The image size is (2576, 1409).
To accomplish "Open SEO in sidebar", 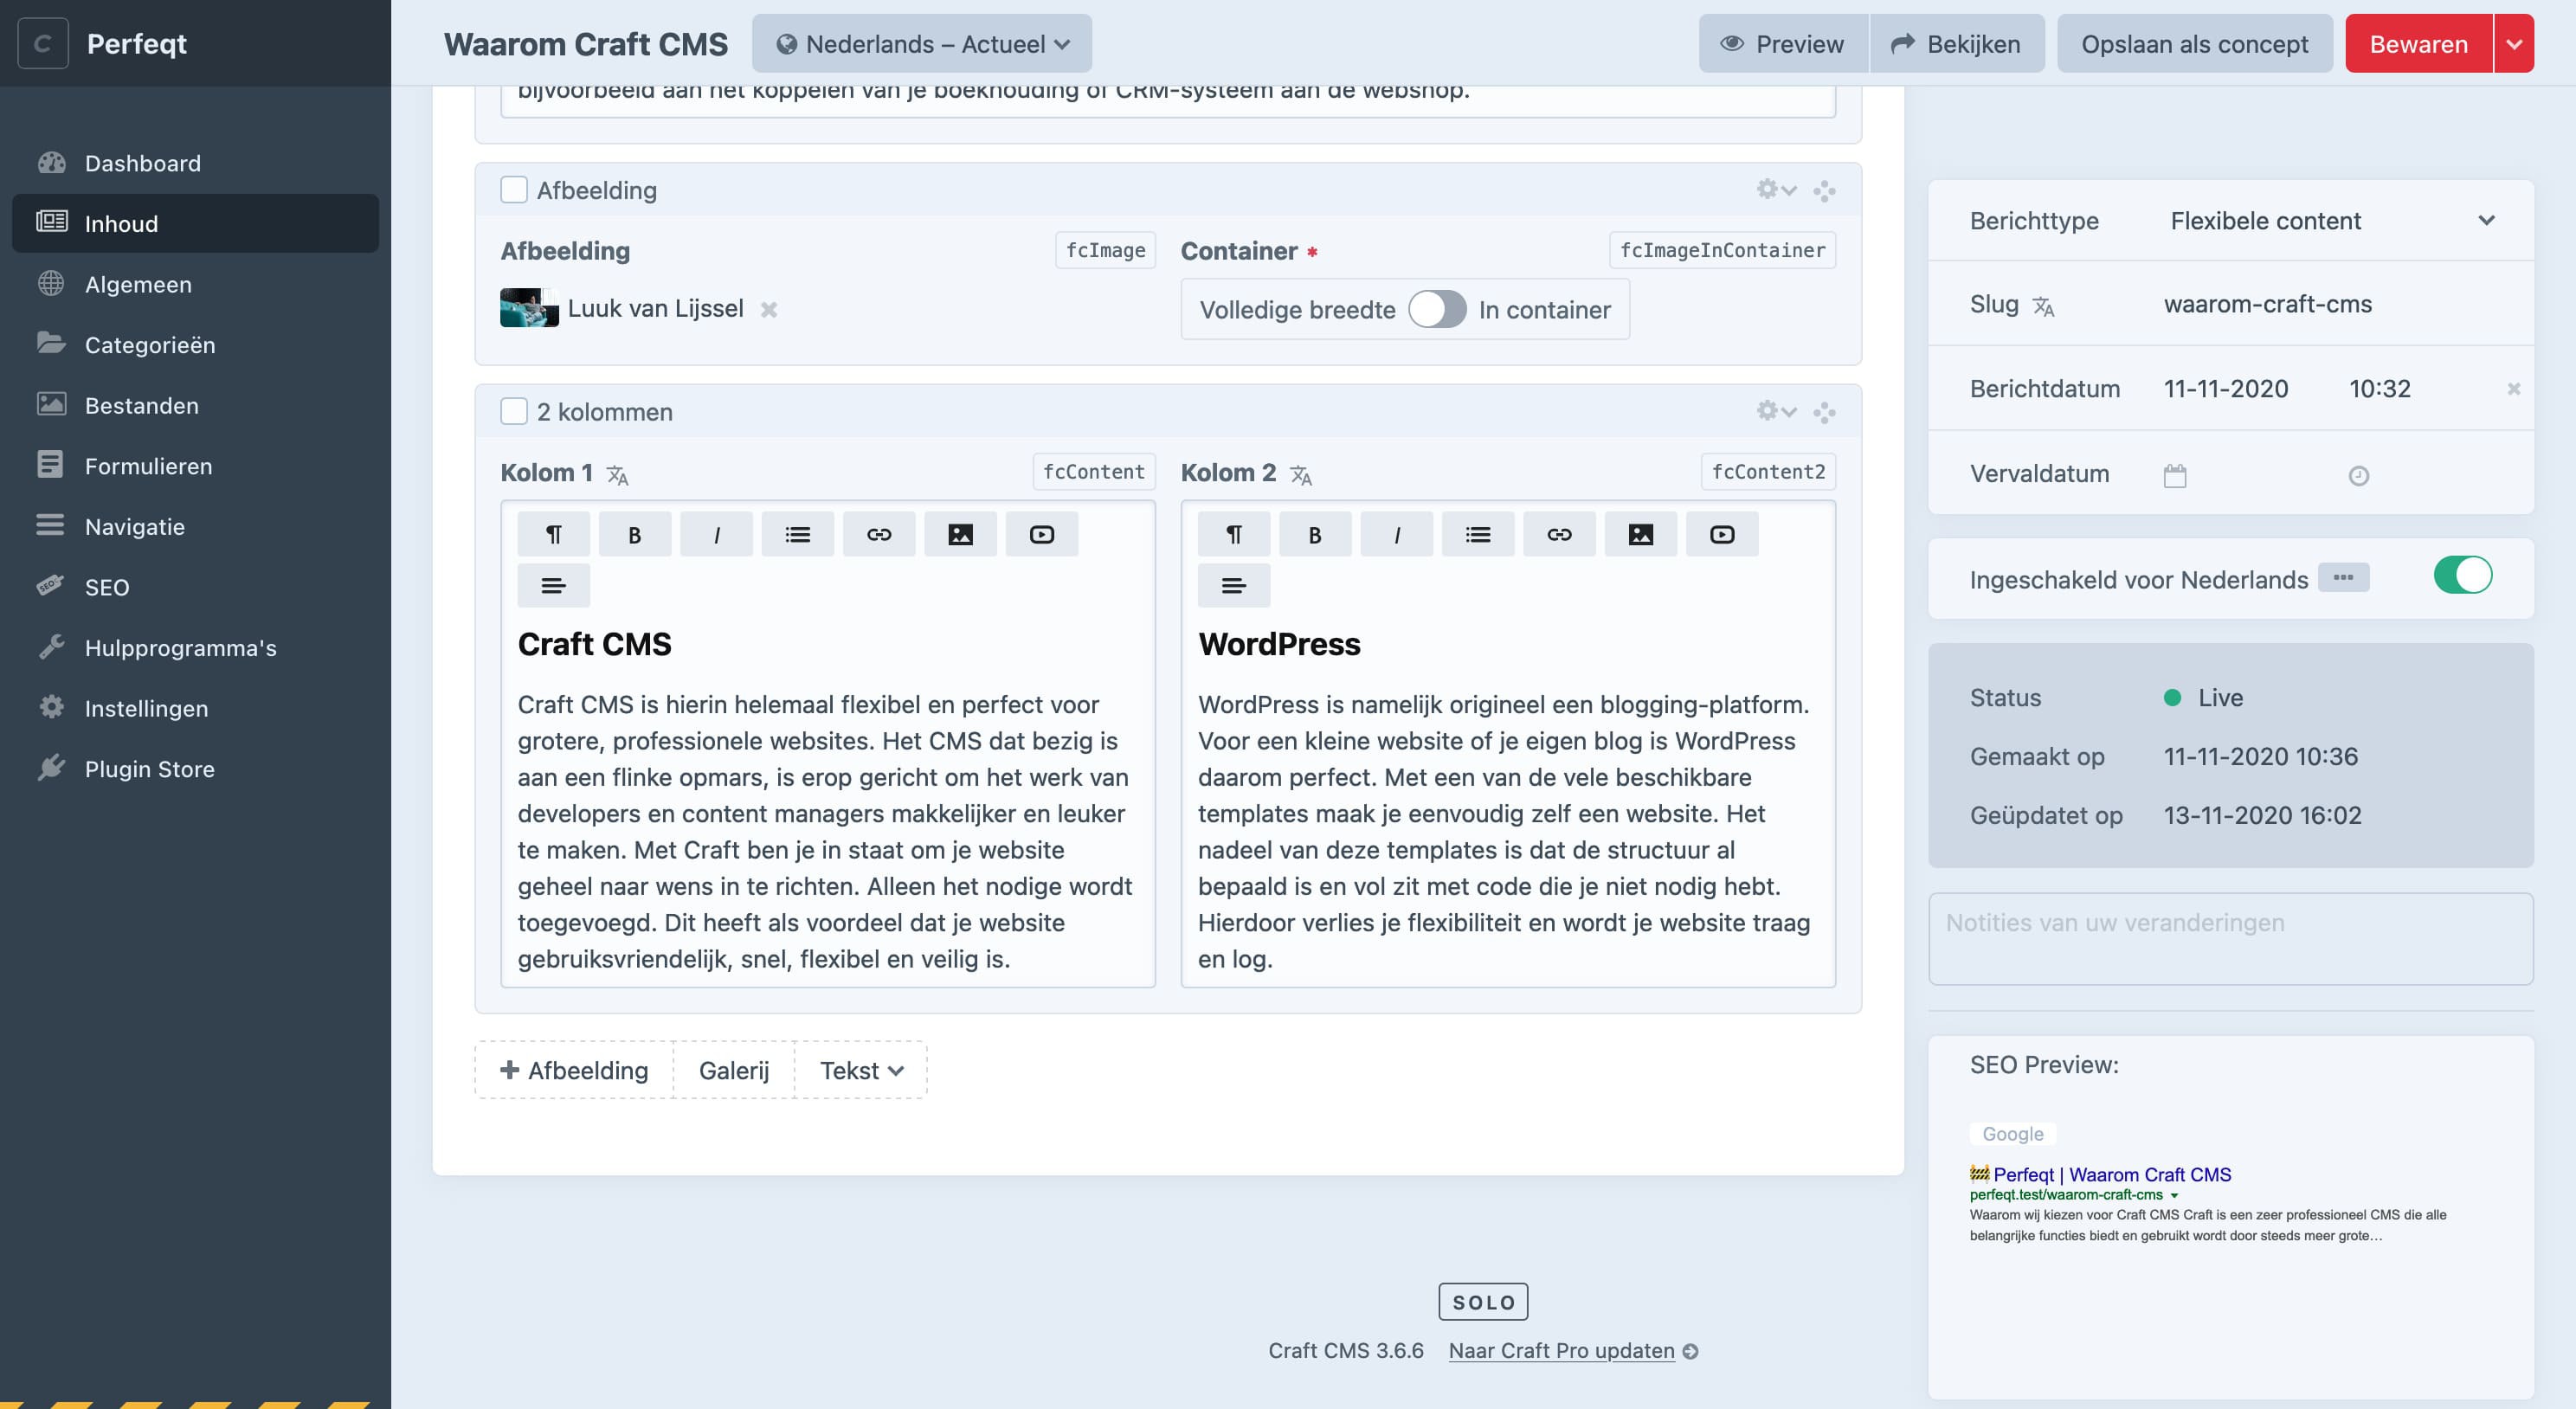I will [x=195, y=587].
